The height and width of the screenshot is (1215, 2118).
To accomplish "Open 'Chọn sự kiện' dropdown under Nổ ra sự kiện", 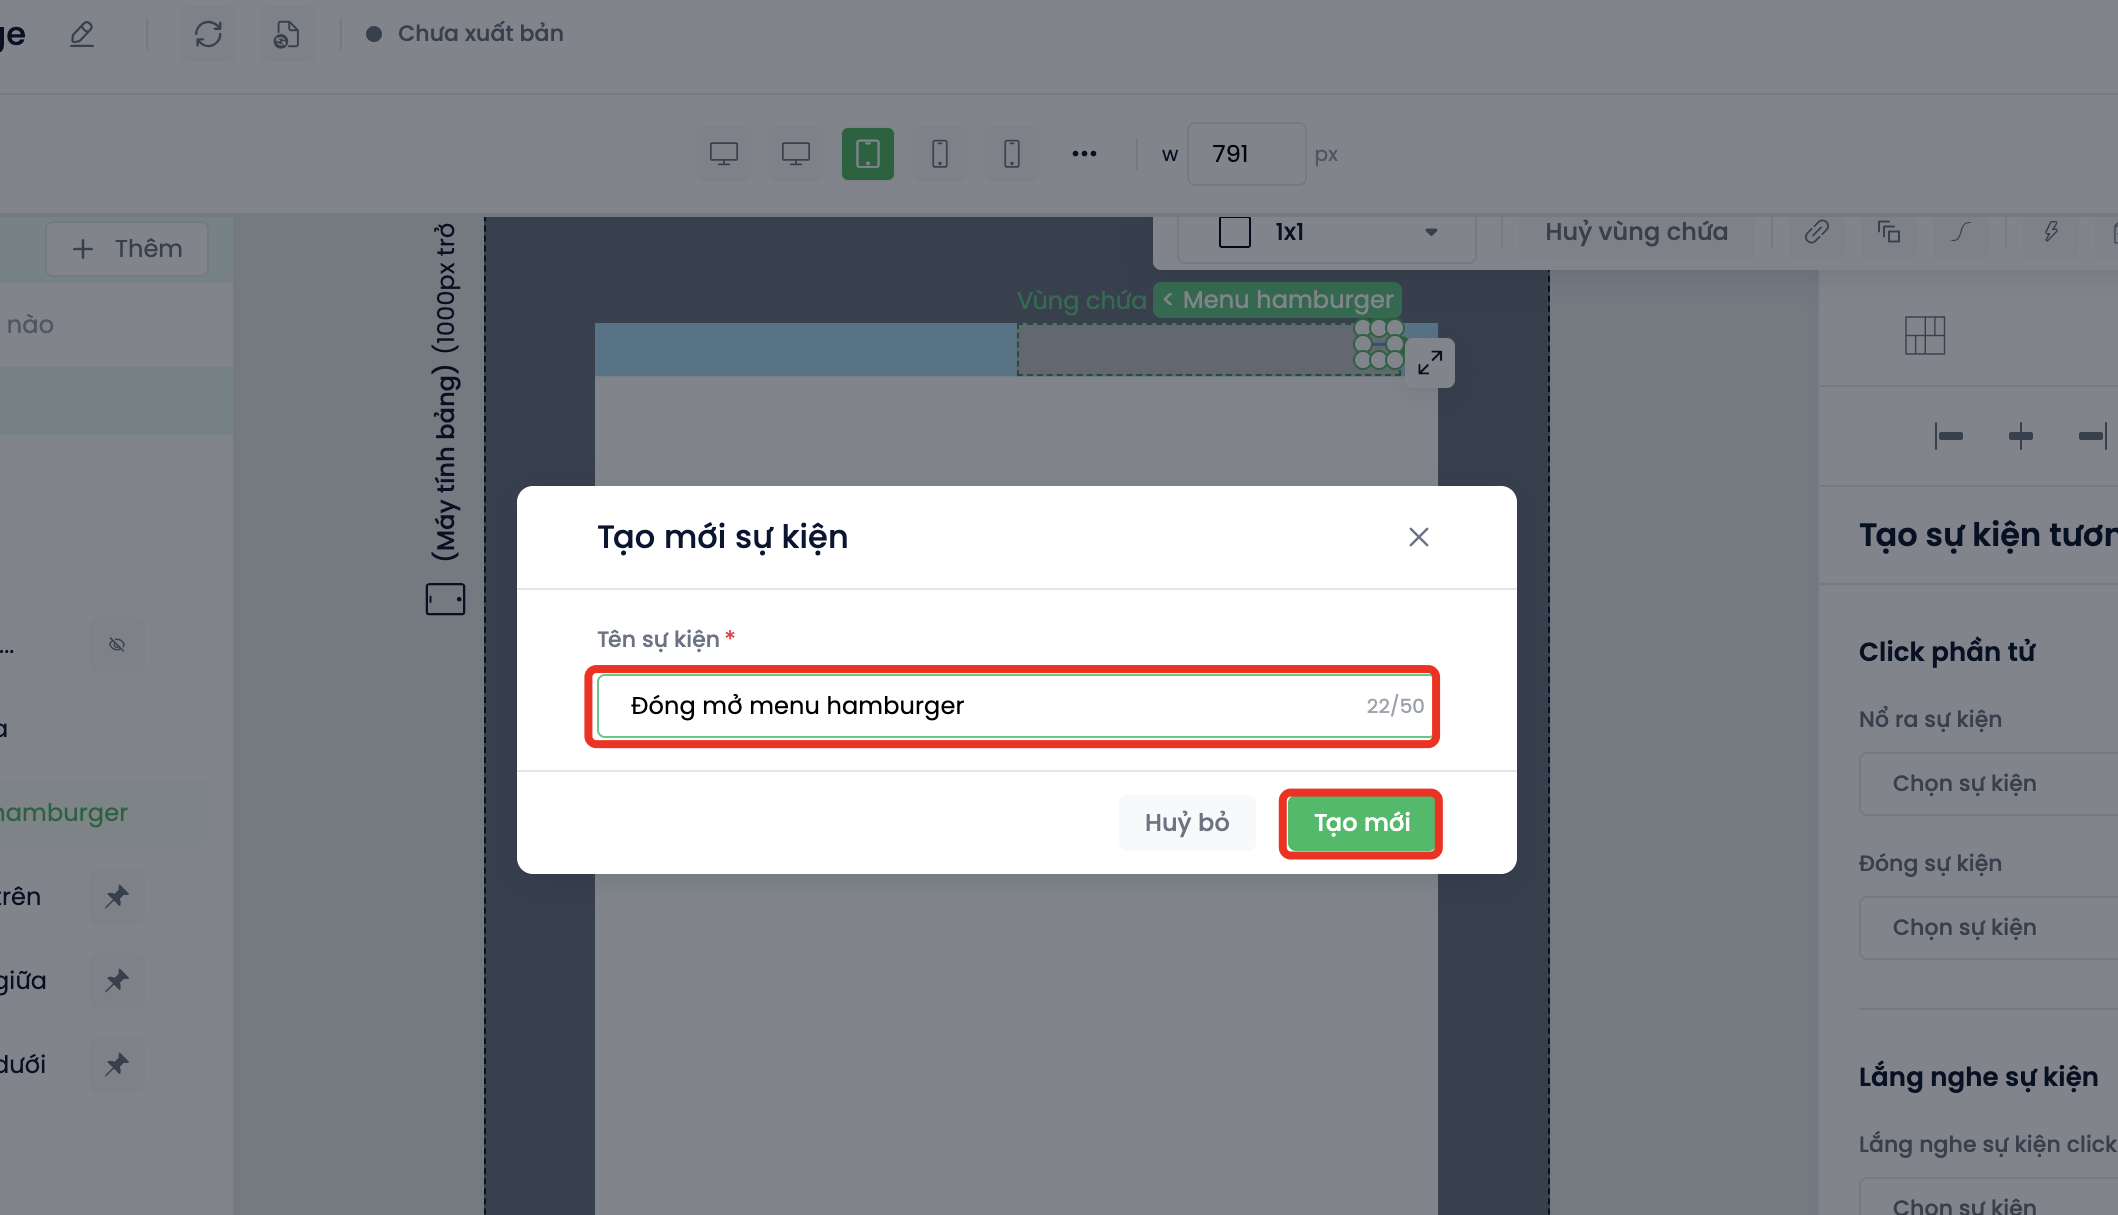I will click(x=1985, y=784).
